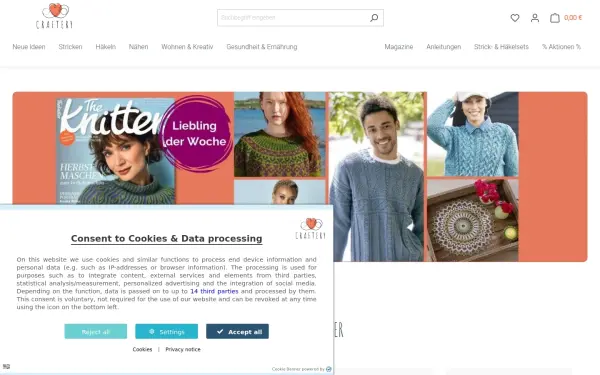
Task: Click the cart total 0,00 €
Action: [573, 18]
